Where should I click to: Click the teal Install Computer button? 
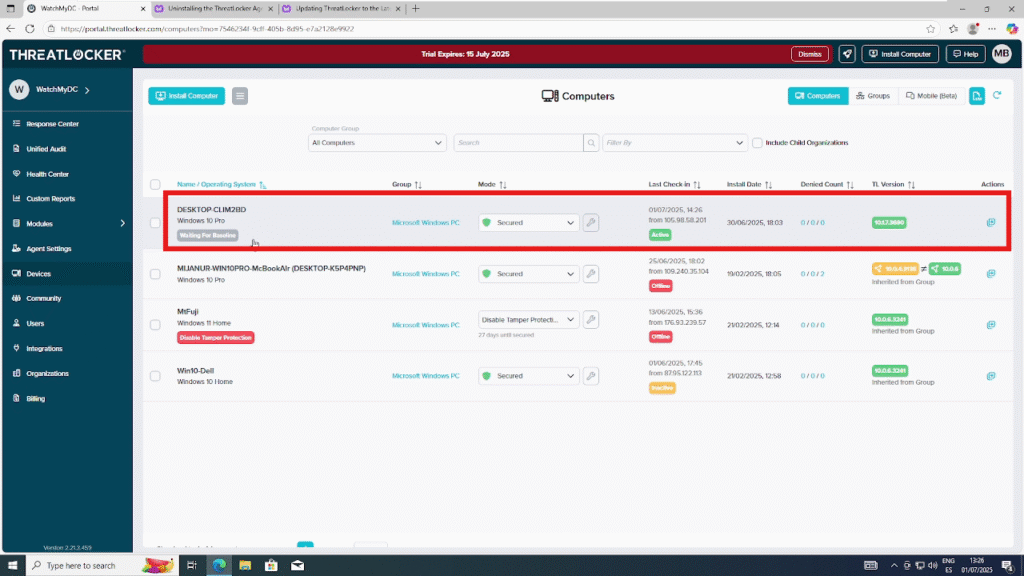click(x=187, y=96)
